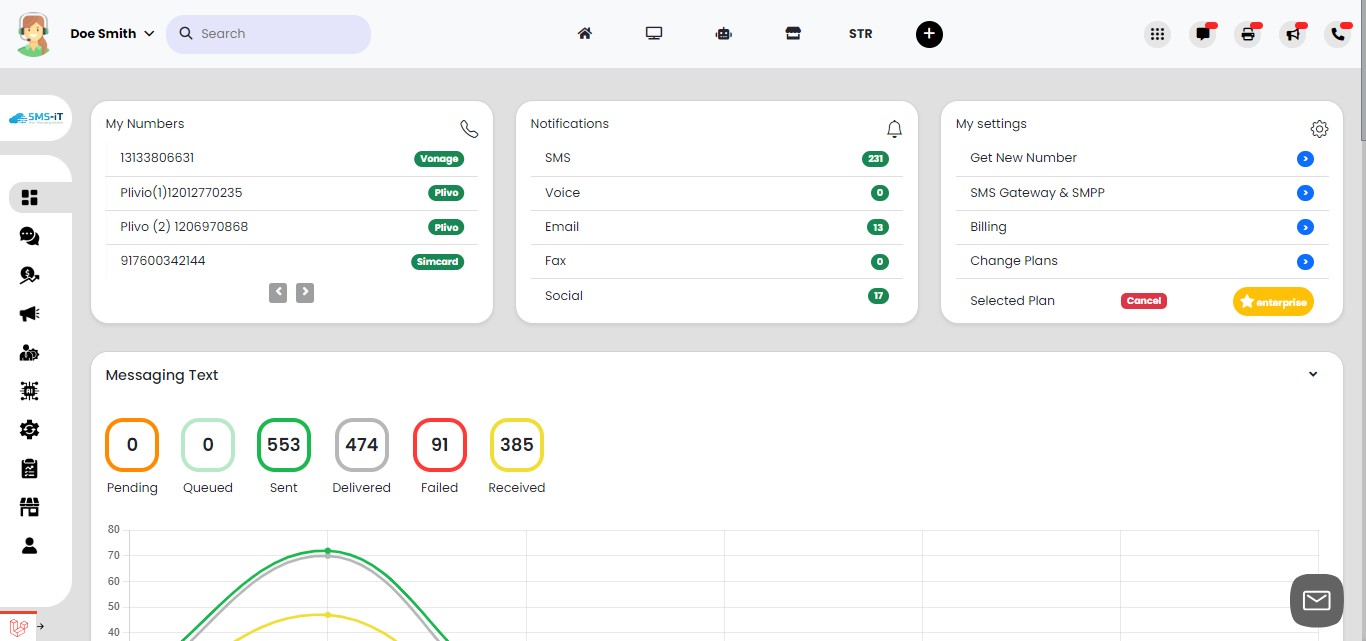Click the SMS-iT logo
Viewport: 1366px width, 641px height.
[x=36, y=118]
